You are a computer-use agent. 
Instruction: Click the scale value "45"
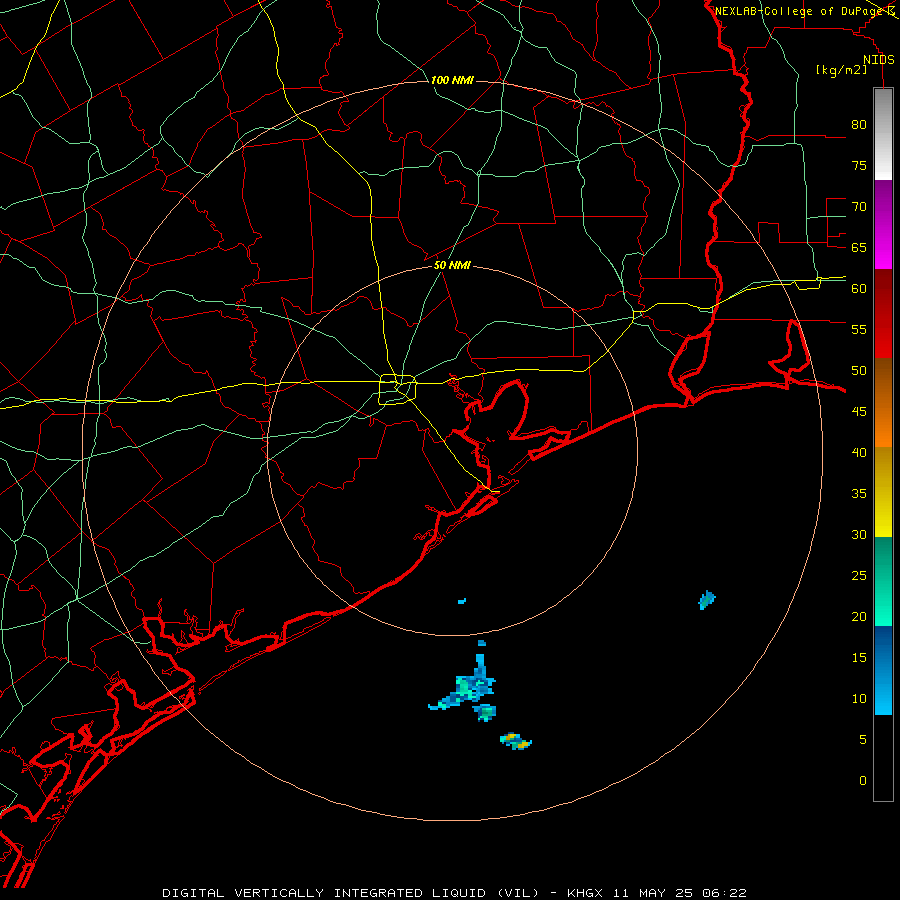point(859,412)
